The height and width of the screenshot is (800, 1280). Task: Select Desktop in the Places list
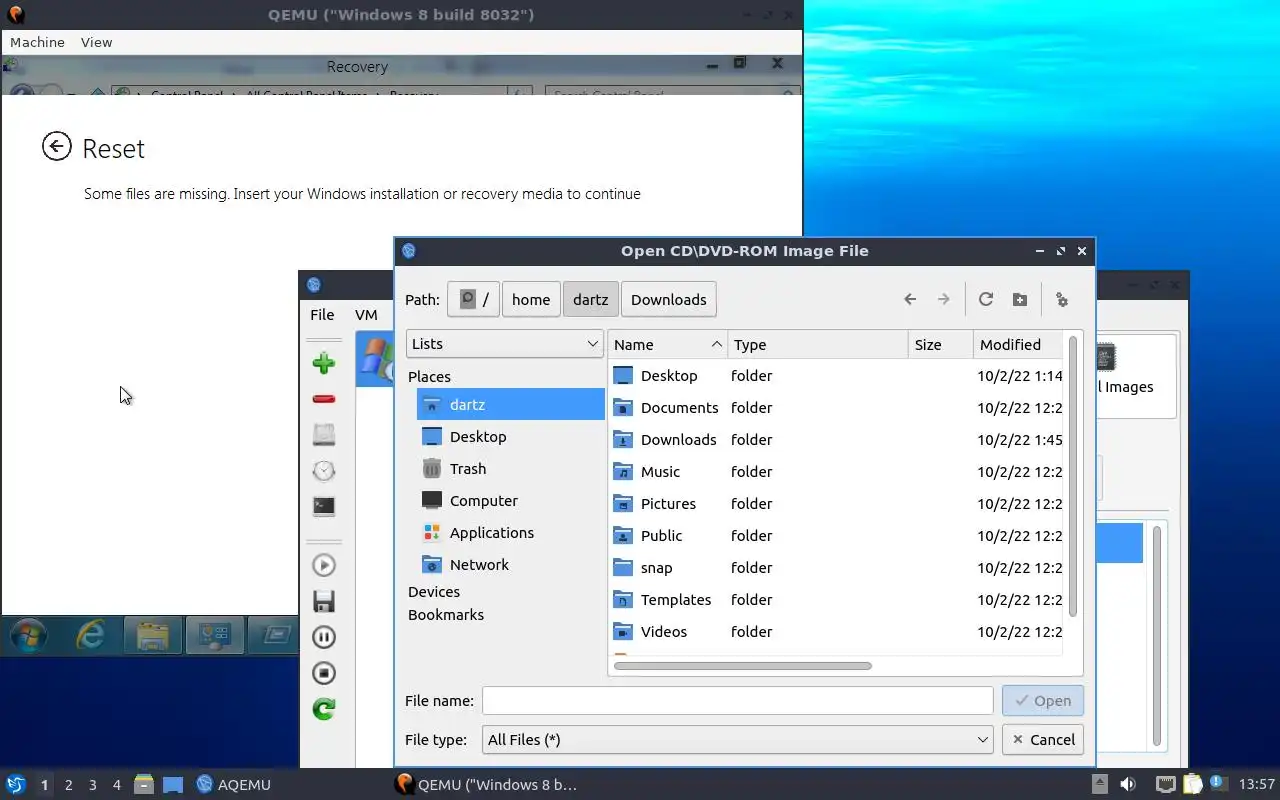coord(511,436)
